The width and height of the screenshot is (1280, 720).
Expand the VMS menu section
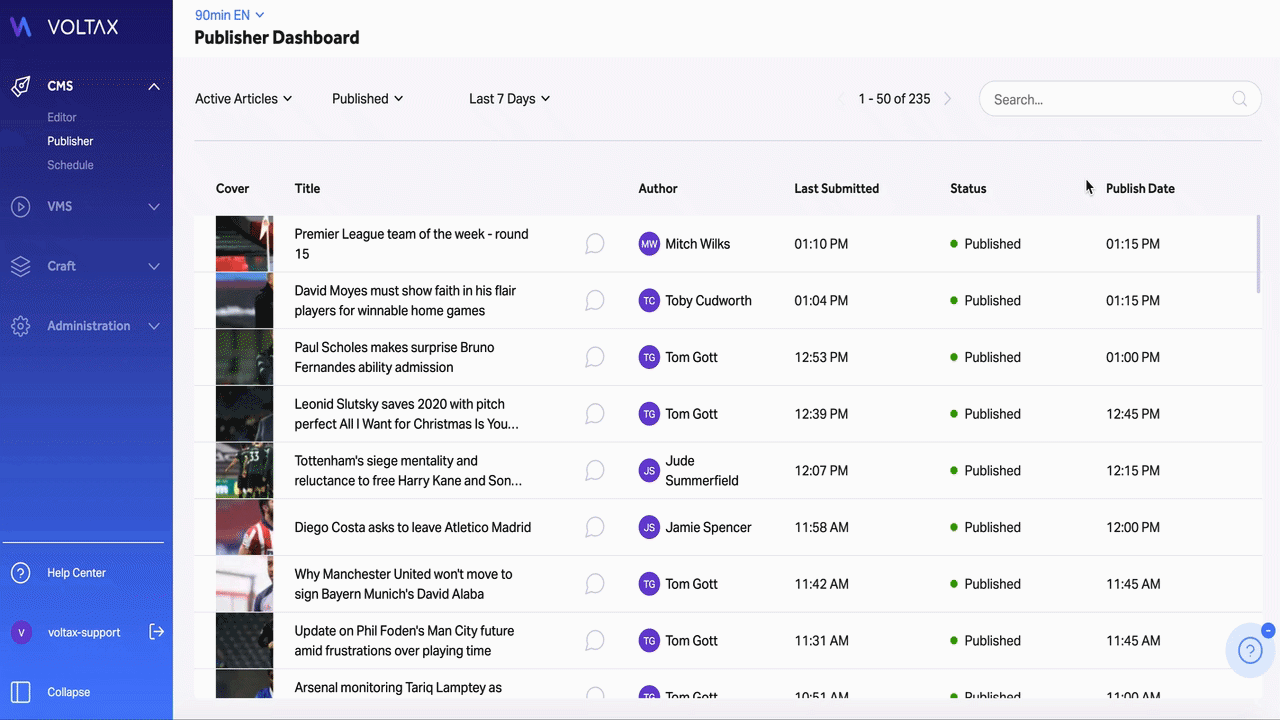pyautogui.click(x=154, y=207)
